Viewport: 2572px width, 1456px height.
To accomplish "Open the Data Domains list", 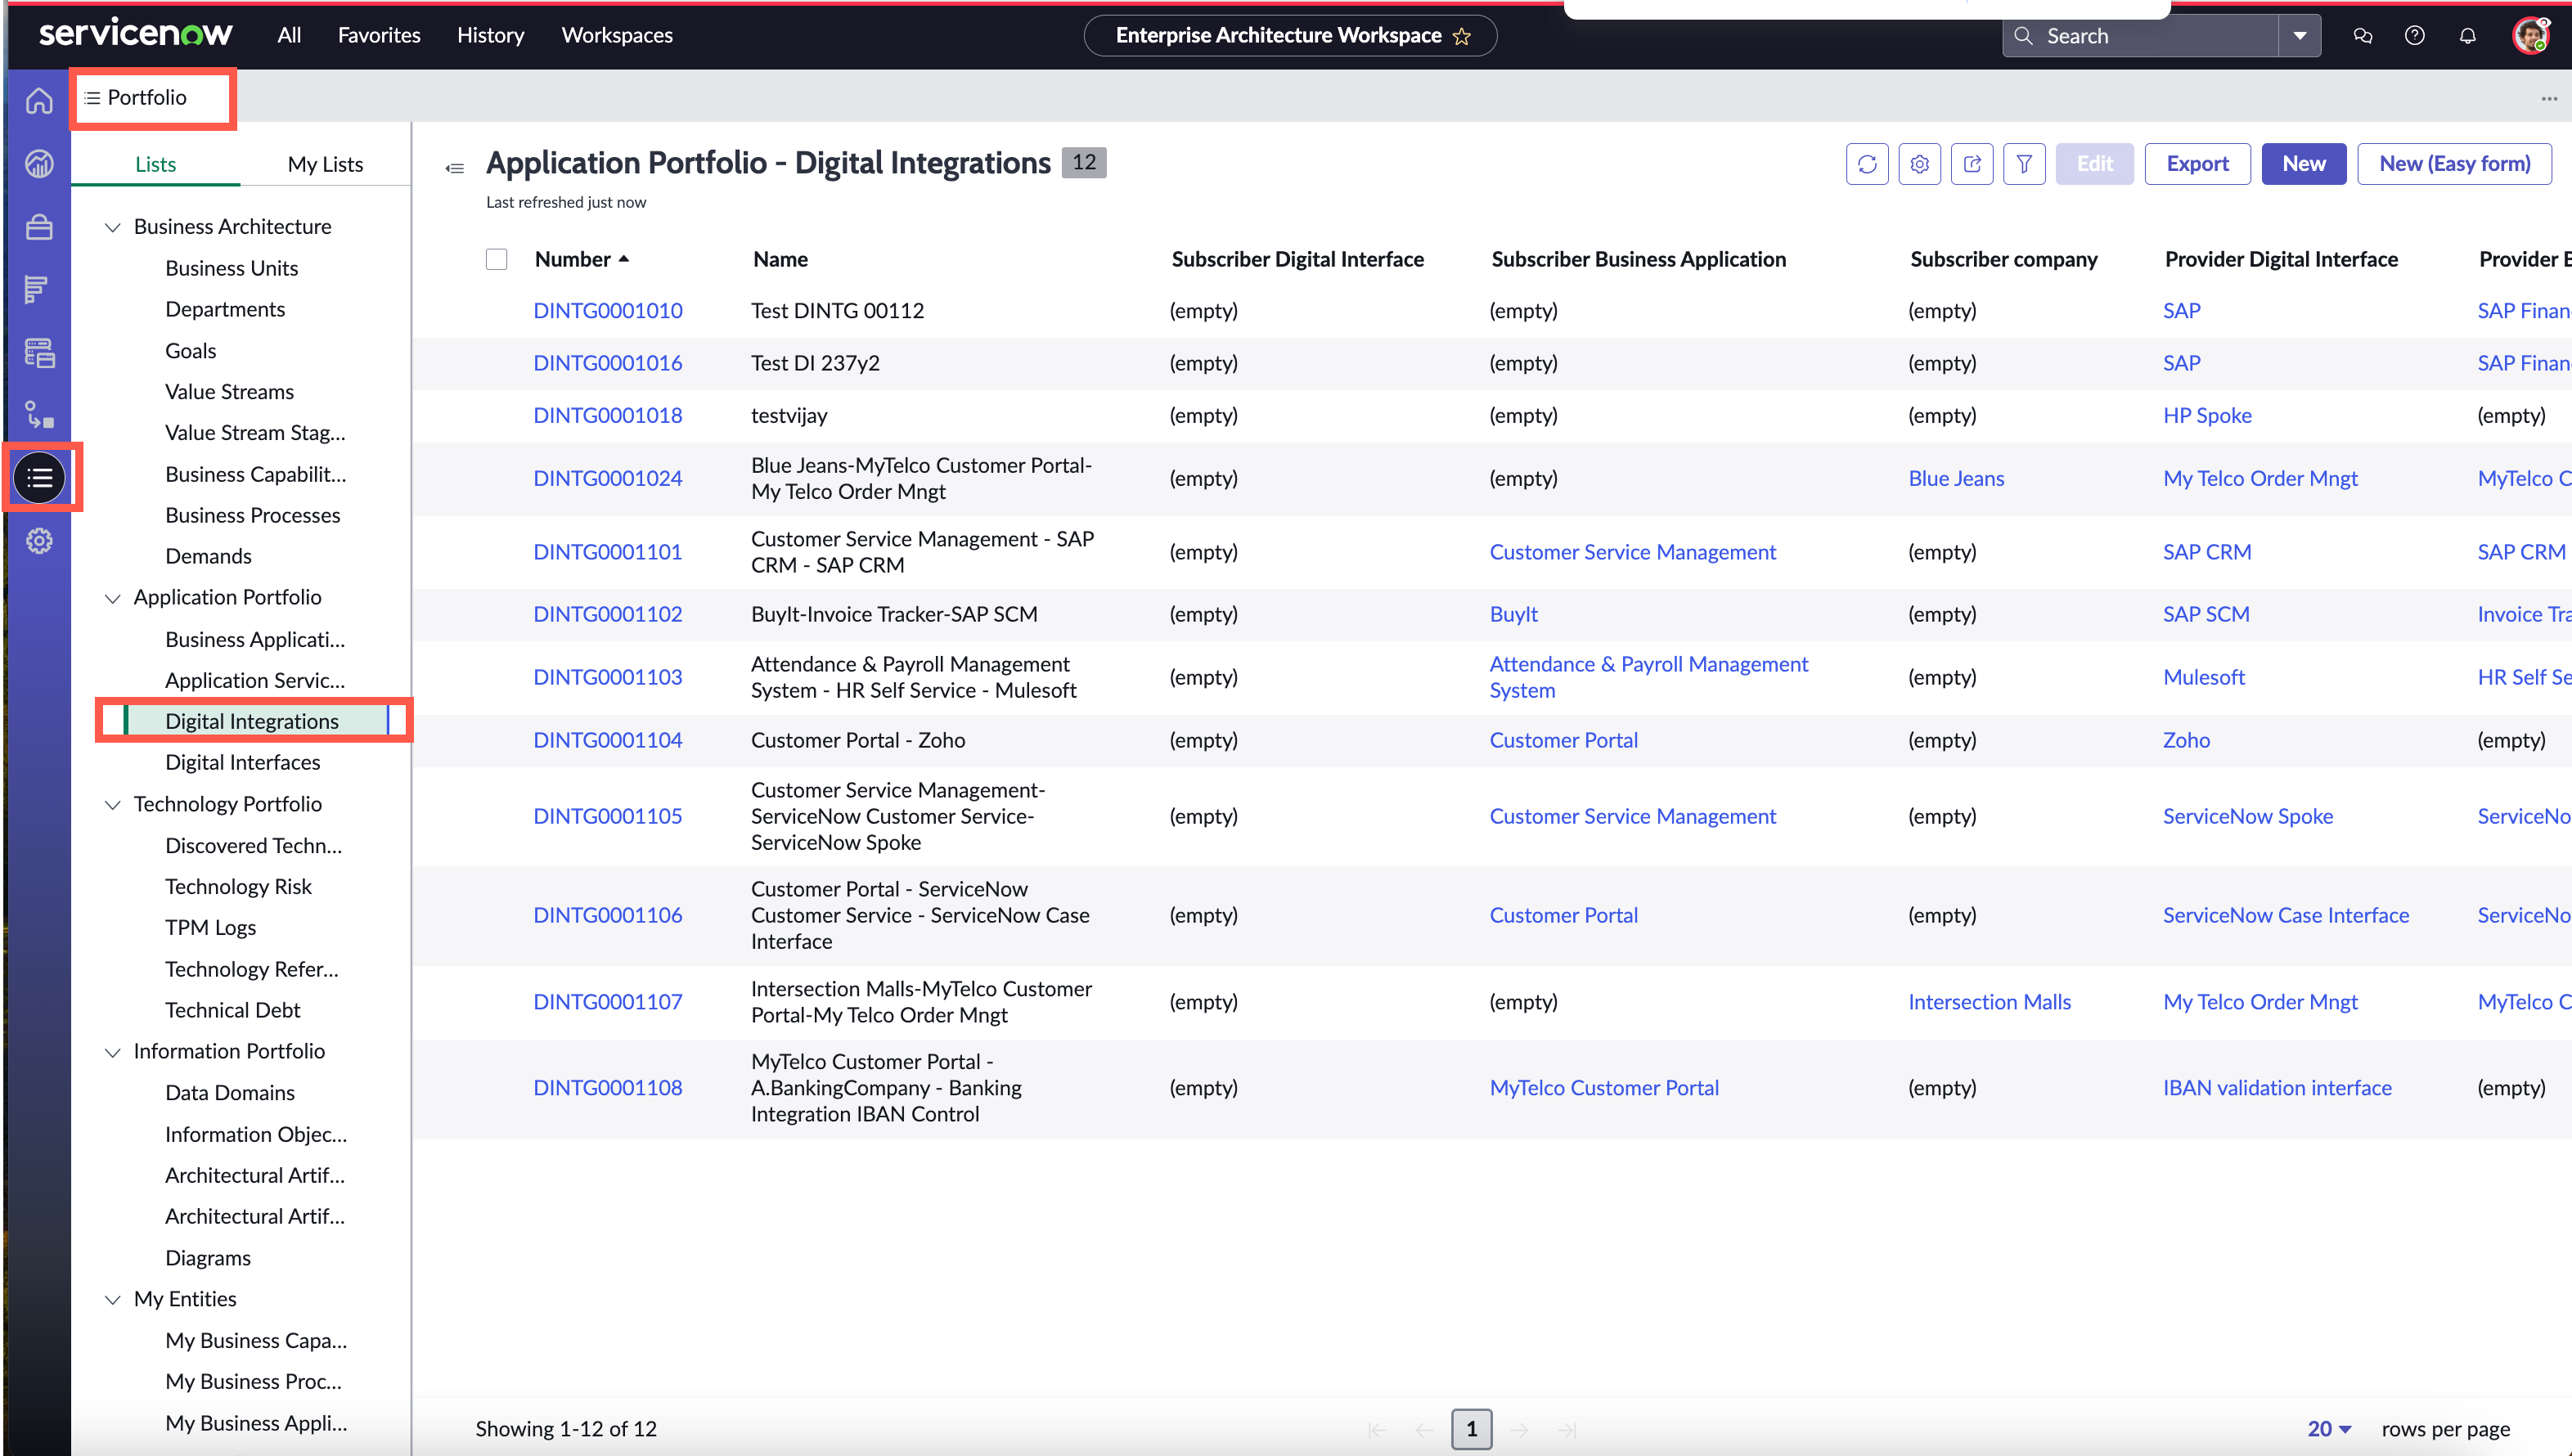I will point(230,1094).
